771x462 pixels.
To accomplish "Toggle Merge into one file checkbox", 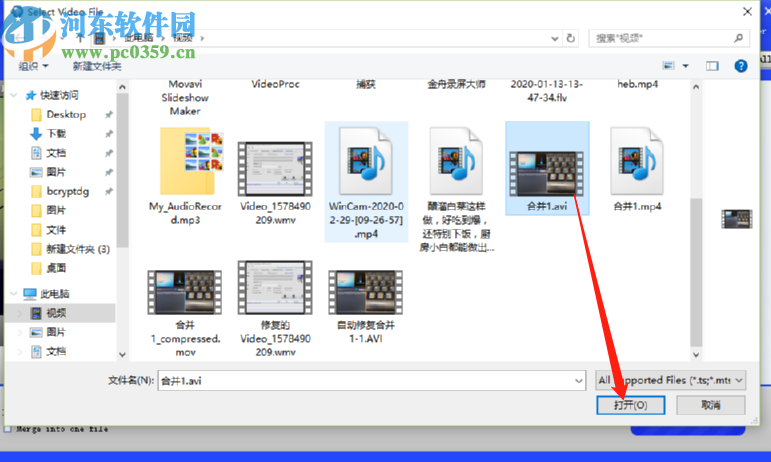I will click(x=7, y=429).
